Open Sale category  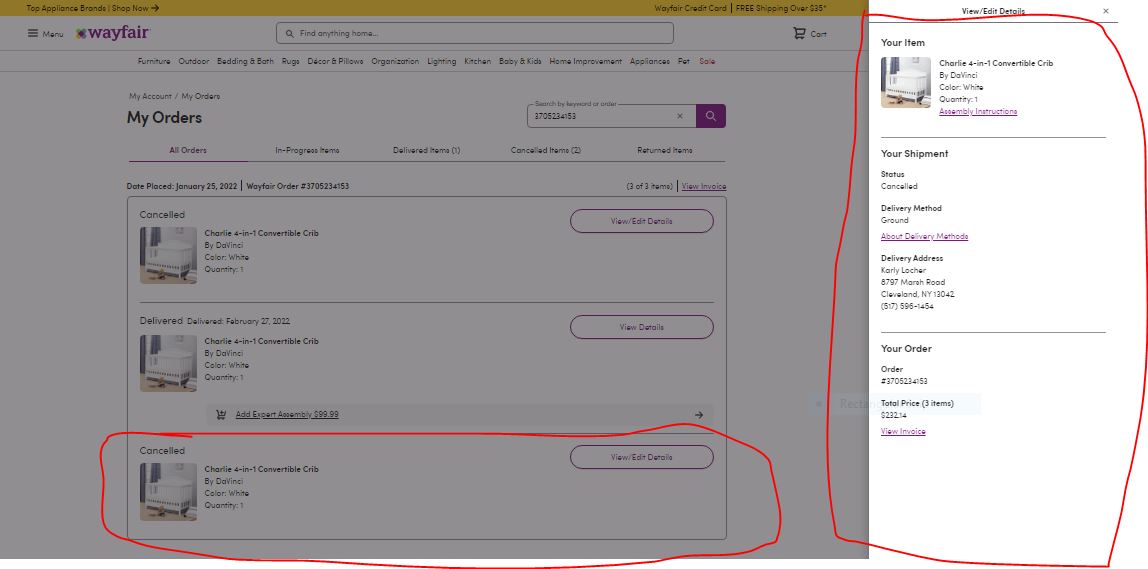click(707, 62)
